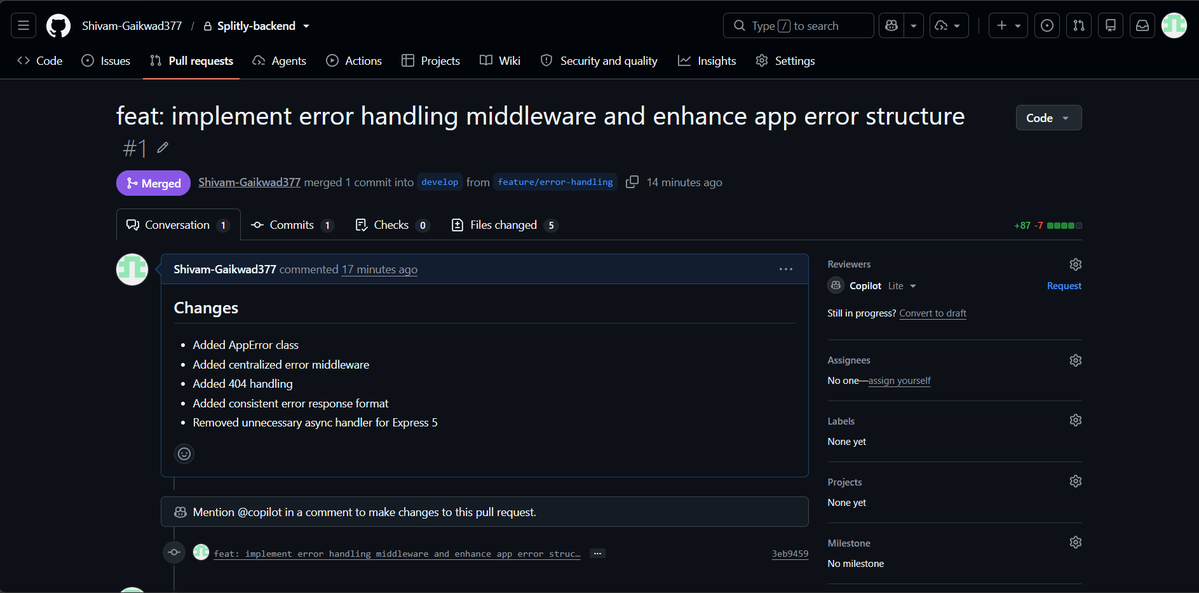The width and height of the screenshot is (1199, 593).
Task: Open Copilot dropdown arrow beside chat icon
Action: [x=914, y=25]
